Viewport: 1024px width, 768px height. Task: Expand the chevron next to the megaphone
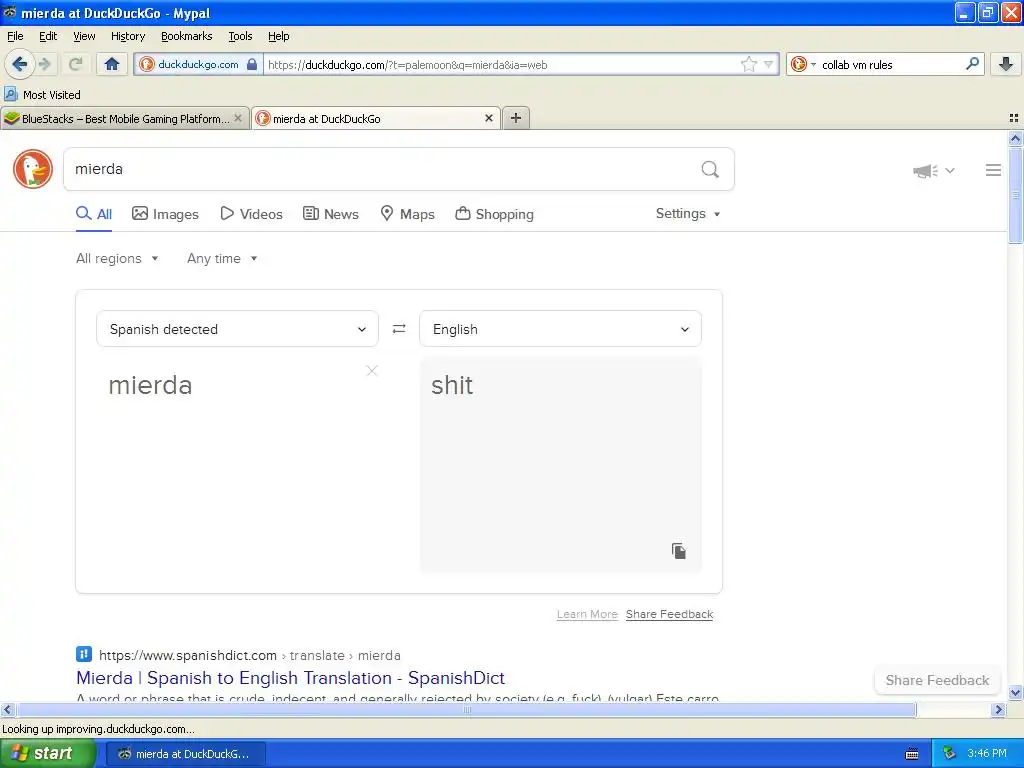[950, 170]
